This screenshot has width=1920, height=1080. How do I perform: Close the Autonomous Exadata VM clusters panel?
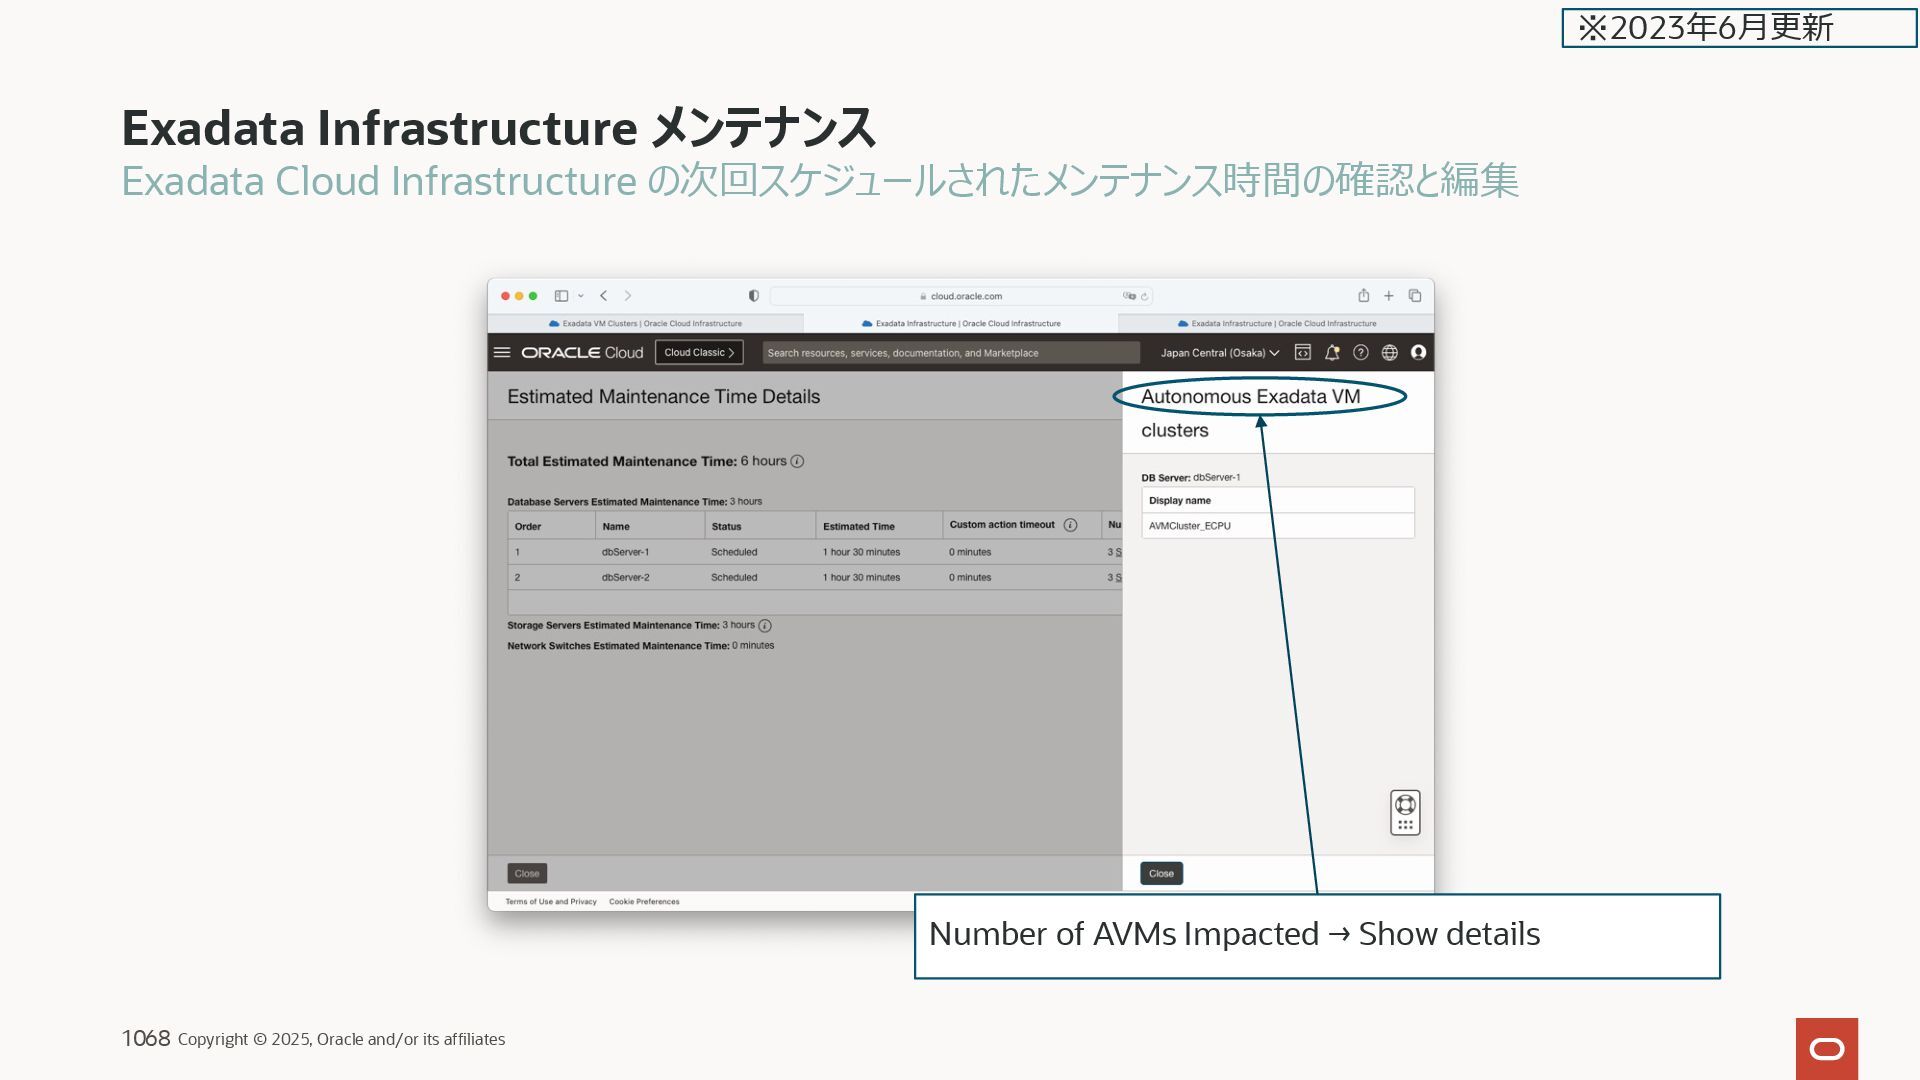coord(1161,874)
